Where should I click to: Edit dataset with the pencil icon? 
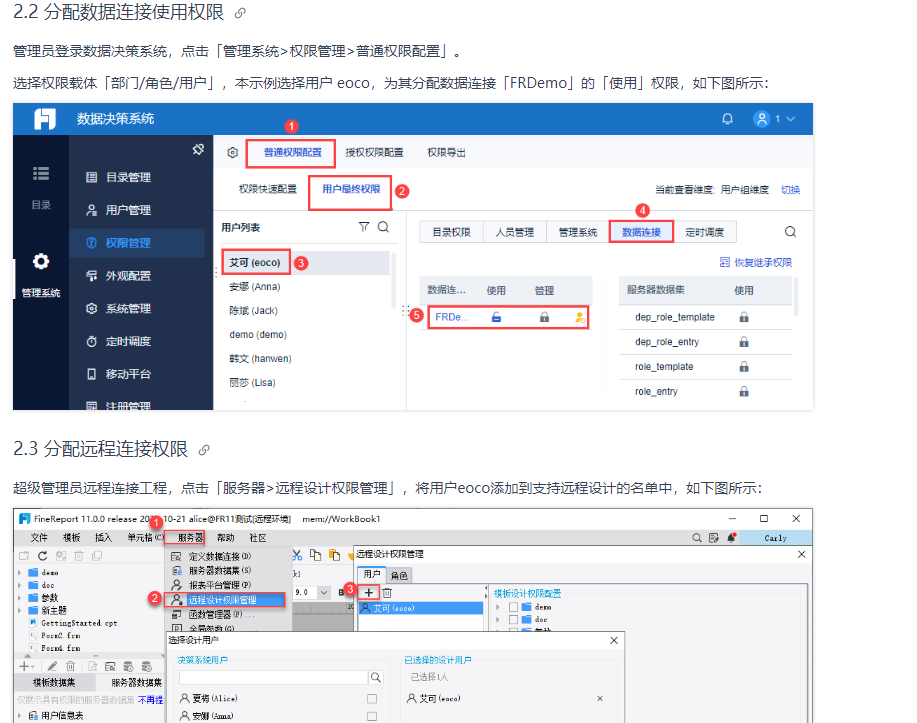52,666
